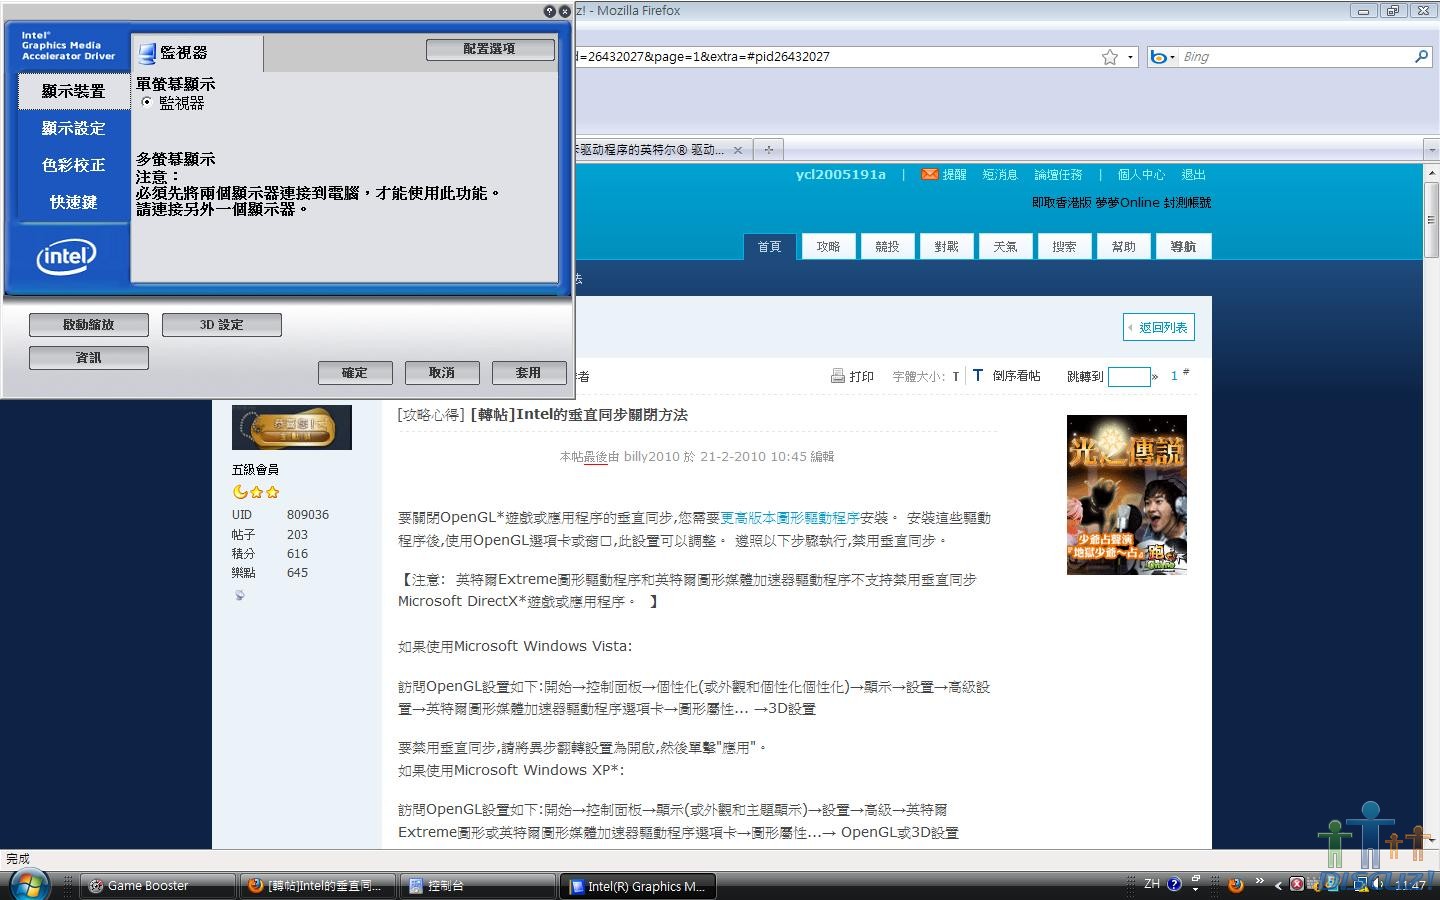
Task: Open the 幫助 nav tab
Action: (1123, 247)
